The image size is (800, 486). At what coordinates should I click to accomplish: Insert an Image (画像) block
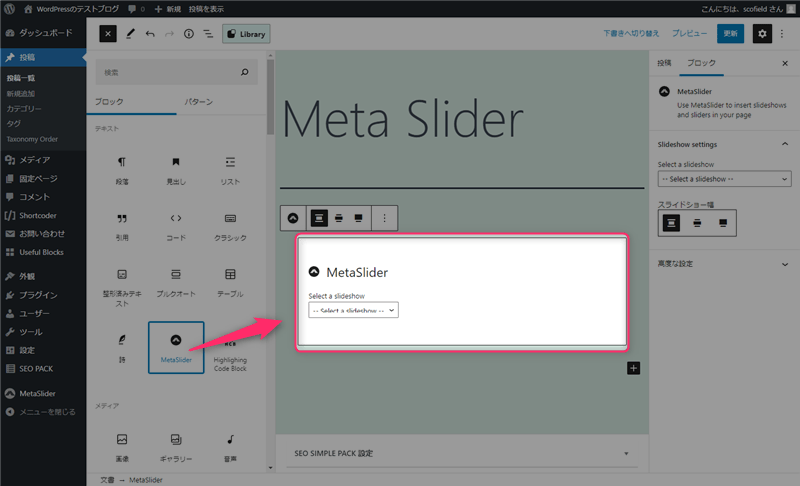coord(122,448)
